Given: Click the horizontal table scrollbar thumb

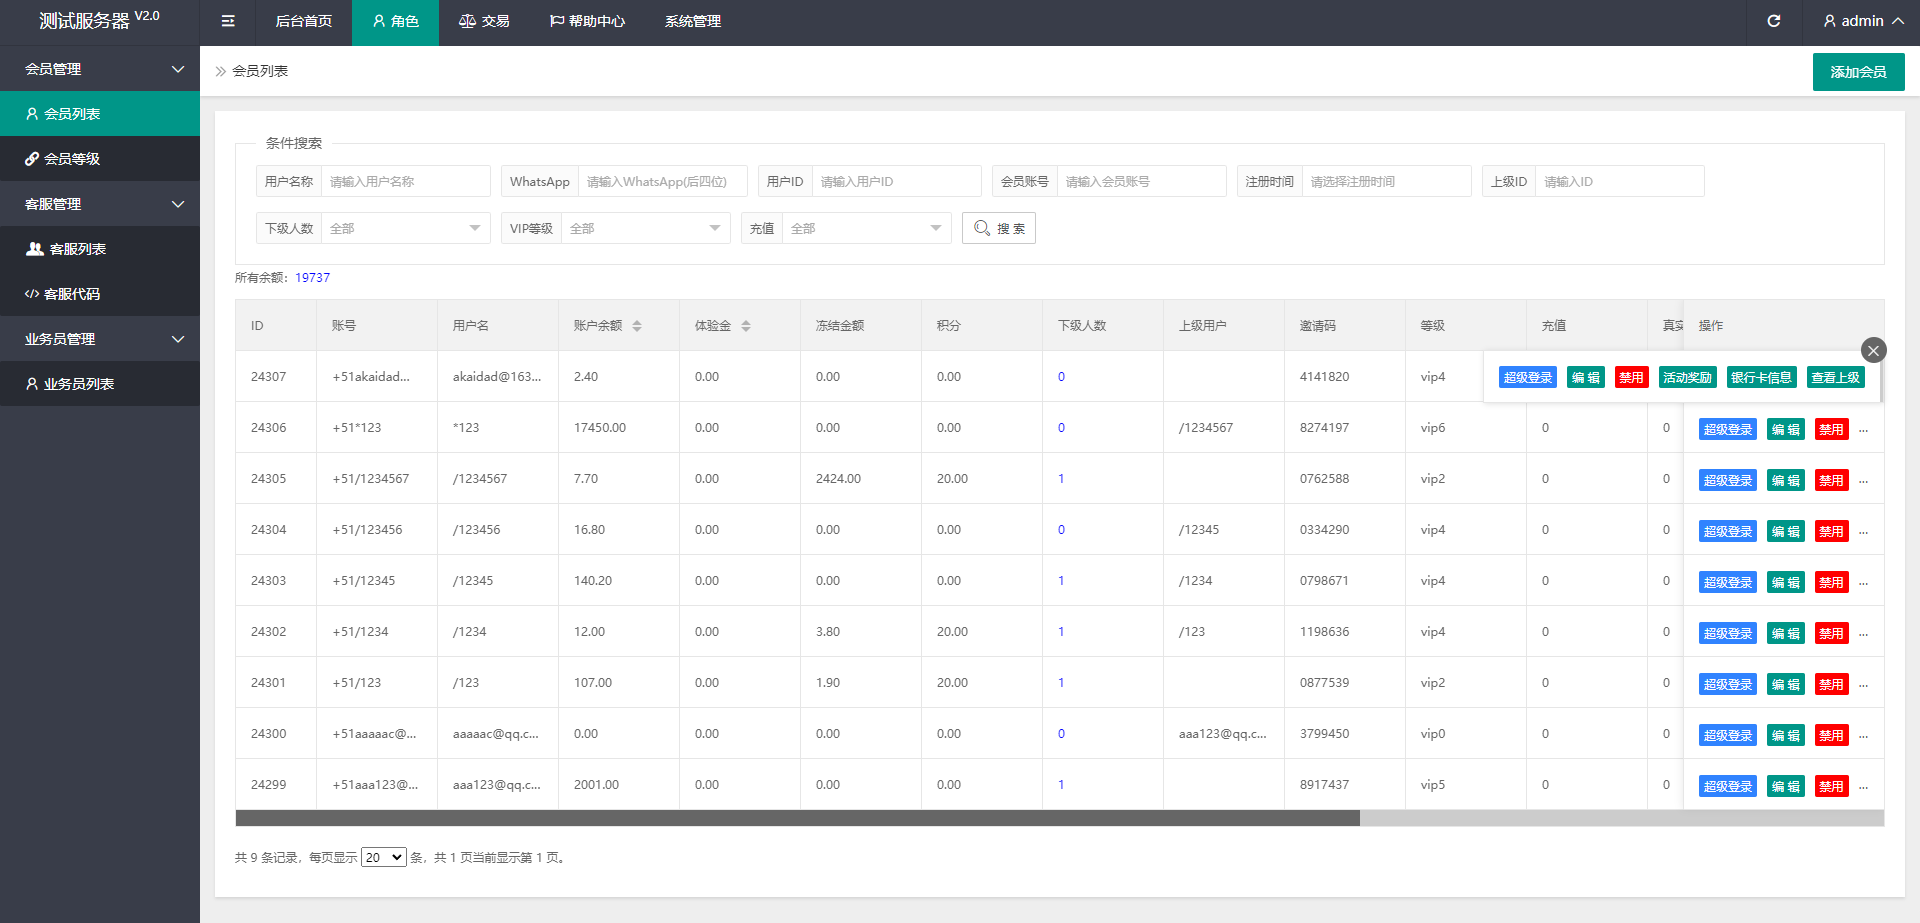Looking at the screenshot, I should coord(797,818).
